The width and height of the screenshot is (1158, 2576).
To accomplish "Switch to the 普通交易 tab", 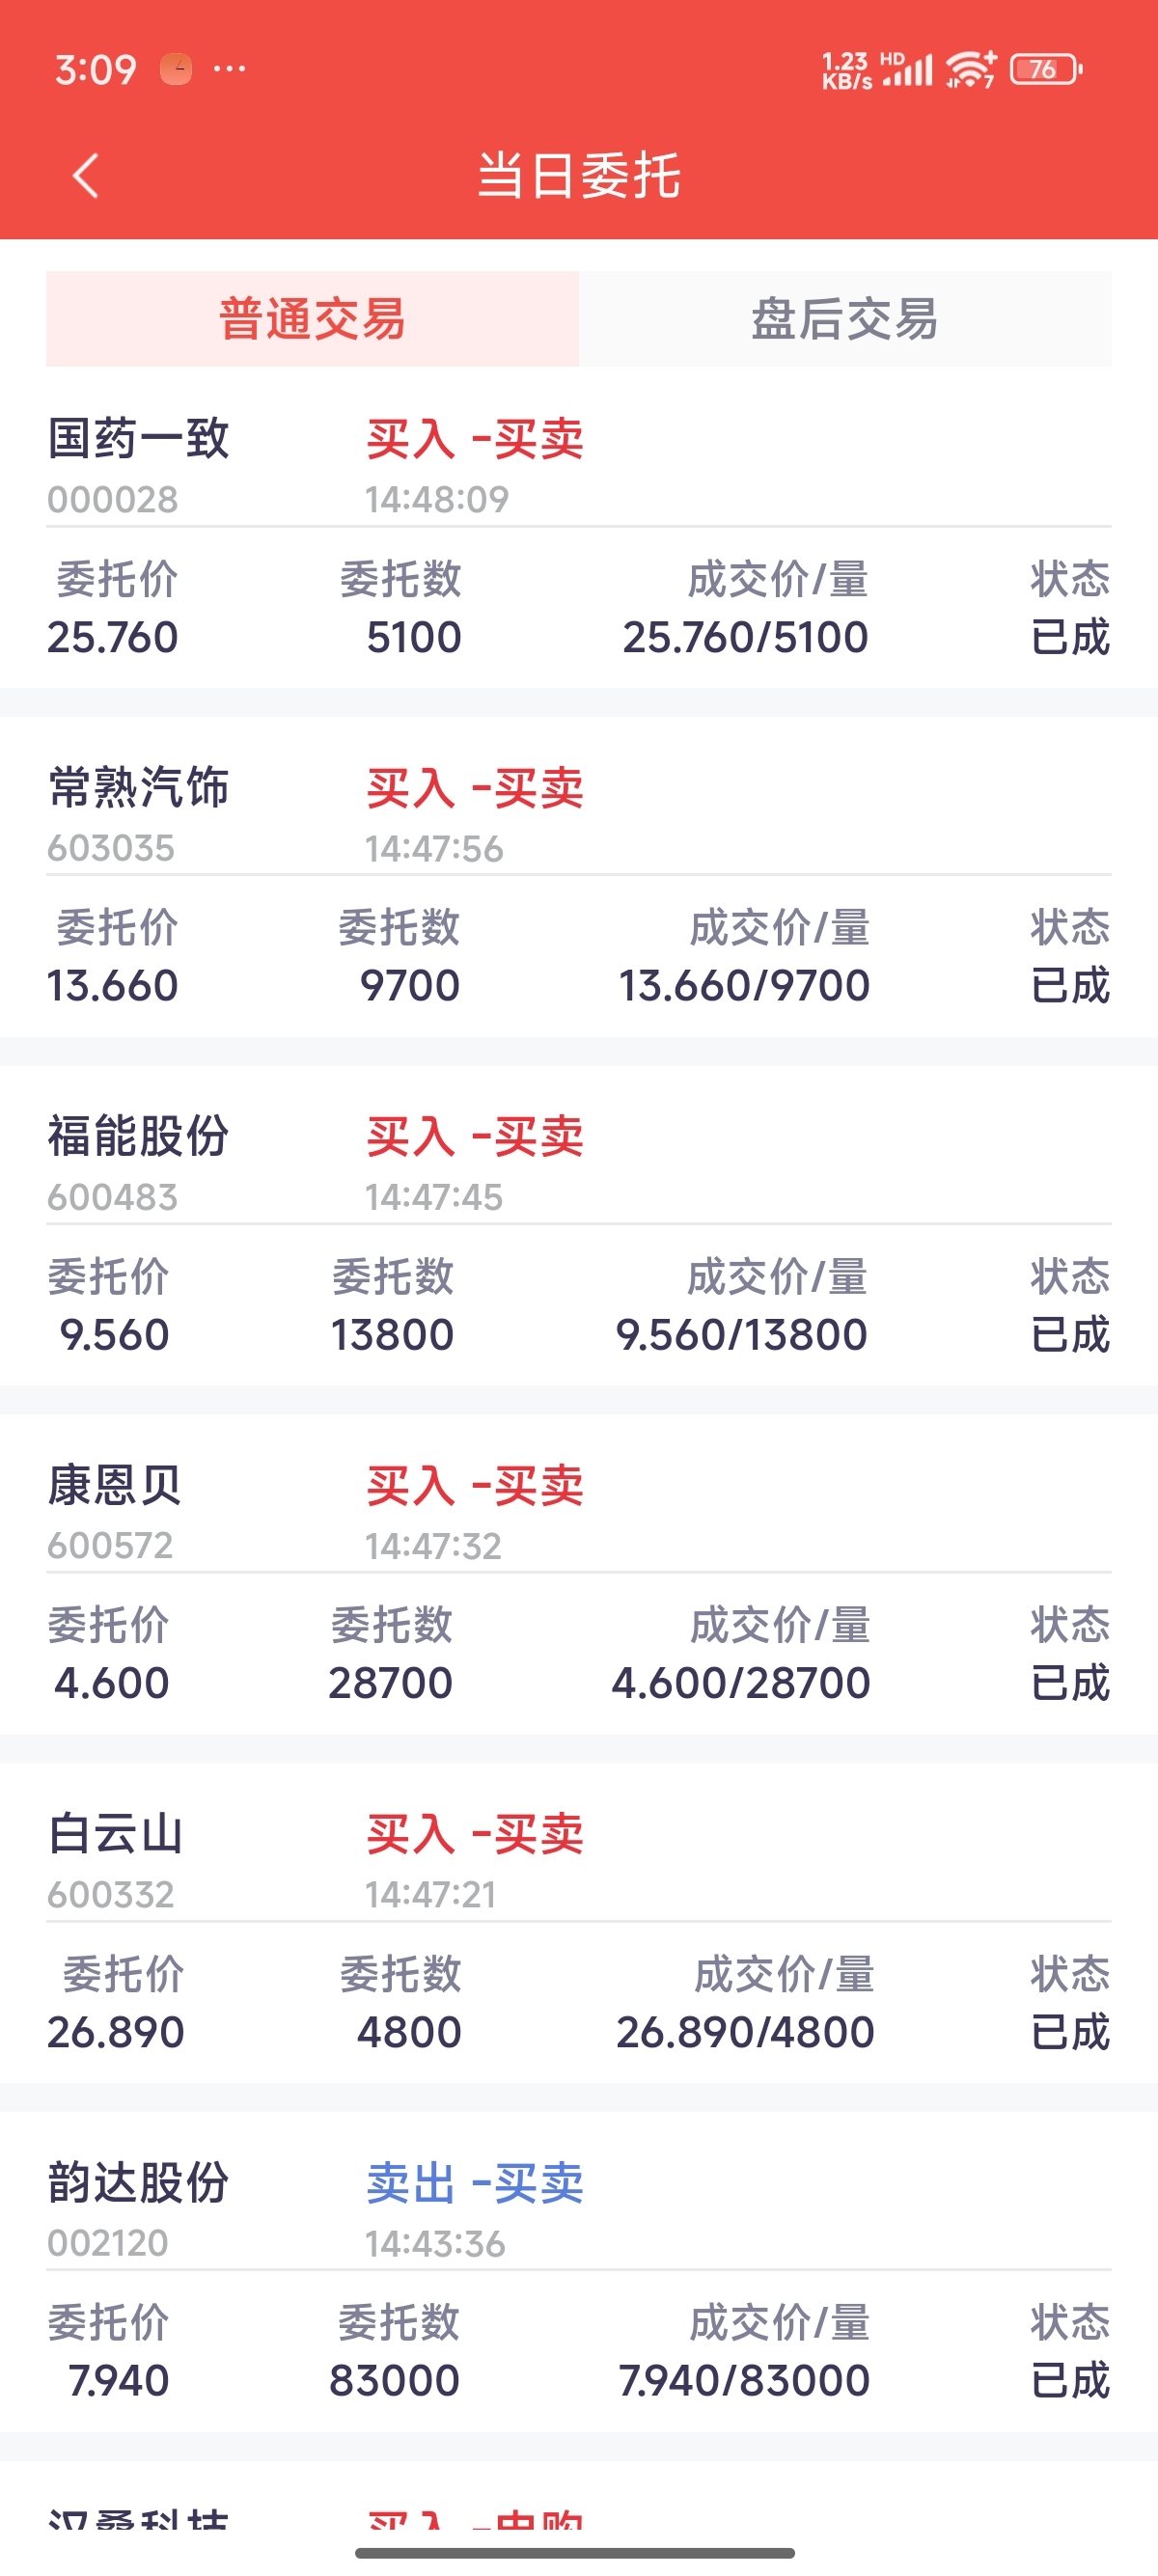I will tap(312, 319).
